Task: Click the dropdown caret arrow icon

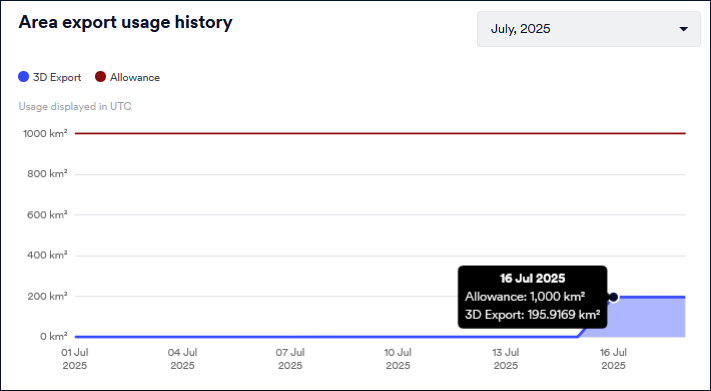Action: click(683, 29)
